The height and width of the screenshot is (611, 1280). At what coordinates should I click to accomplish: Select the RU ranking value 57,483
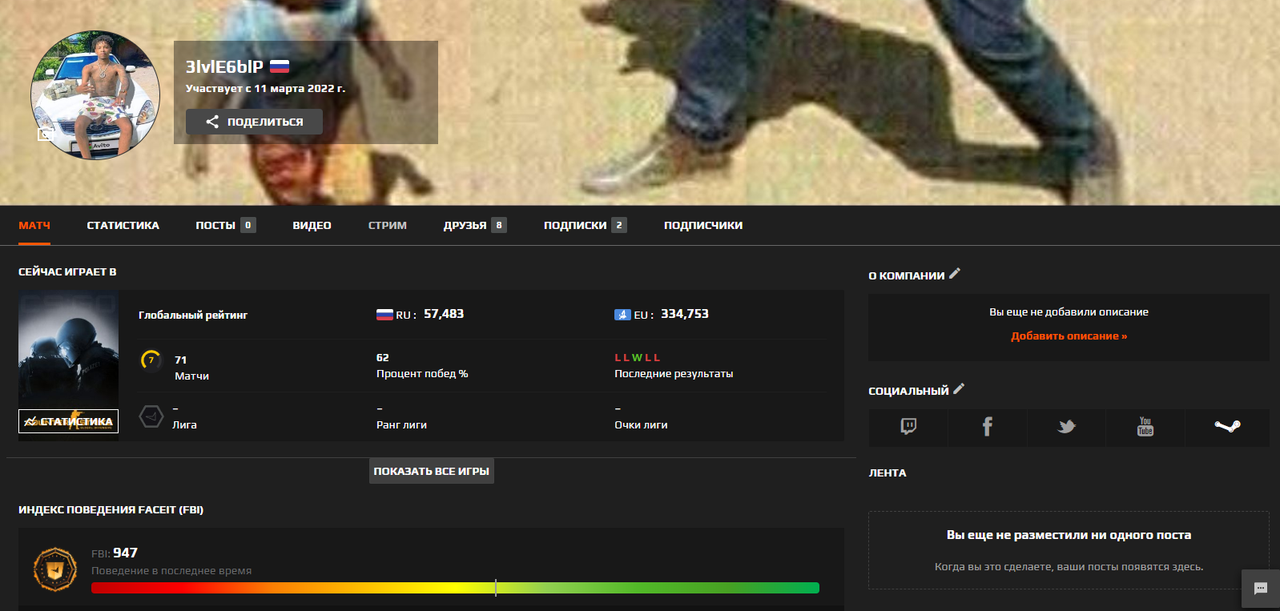click(444, 314)
